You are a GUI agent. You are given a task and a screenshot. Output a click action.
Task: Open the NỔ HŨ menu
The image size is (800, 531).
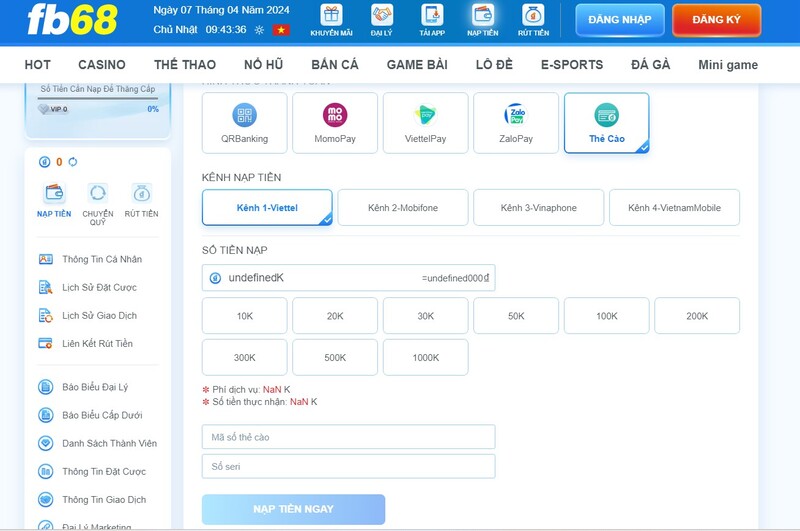pos(263,65)
